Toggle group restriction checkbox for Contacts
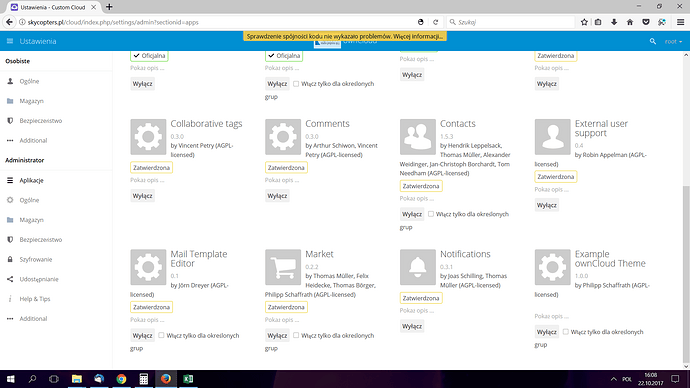This screenshot has height=388, width=690. pyautogui.click(x=431, y=214)
